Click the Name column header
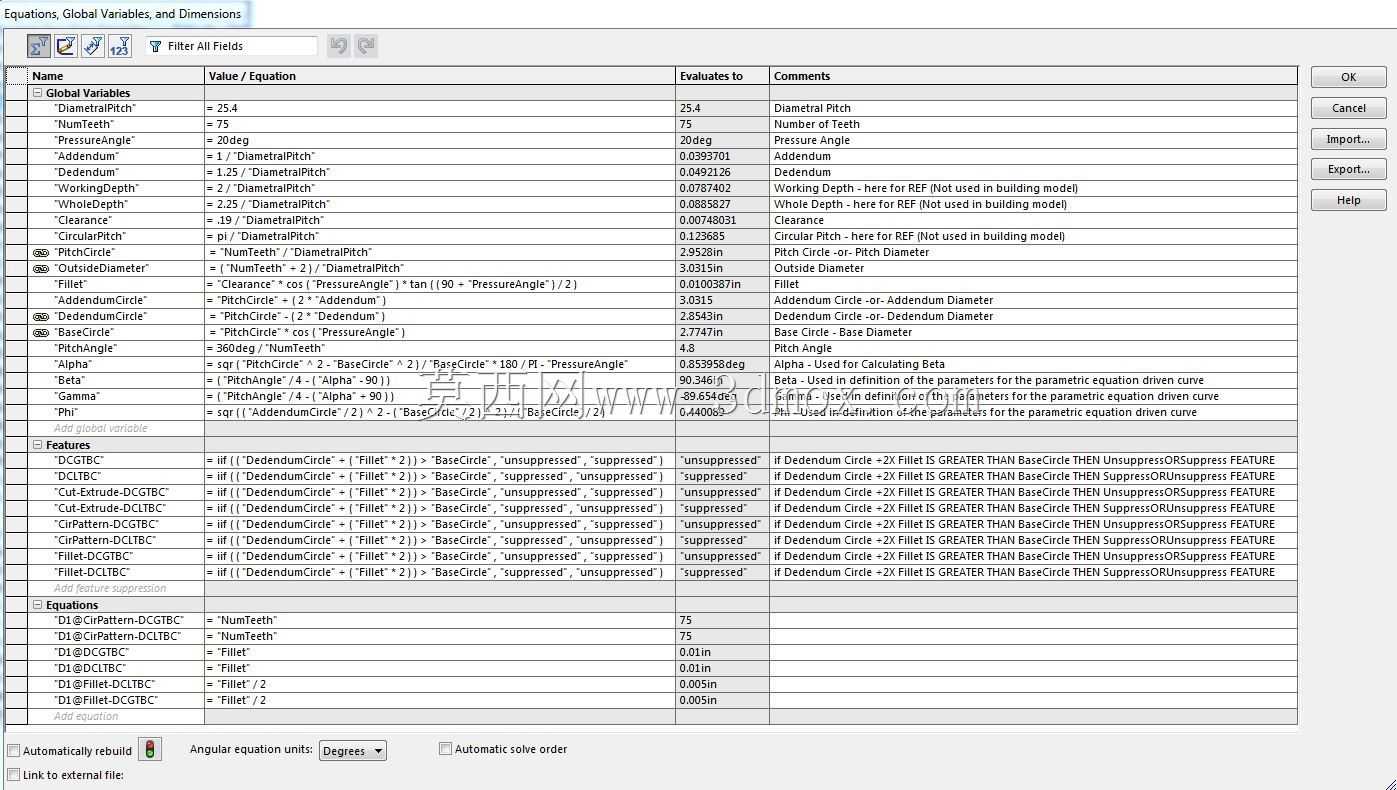Viewport: 1397px width, 790px height. tap(117, 76)
